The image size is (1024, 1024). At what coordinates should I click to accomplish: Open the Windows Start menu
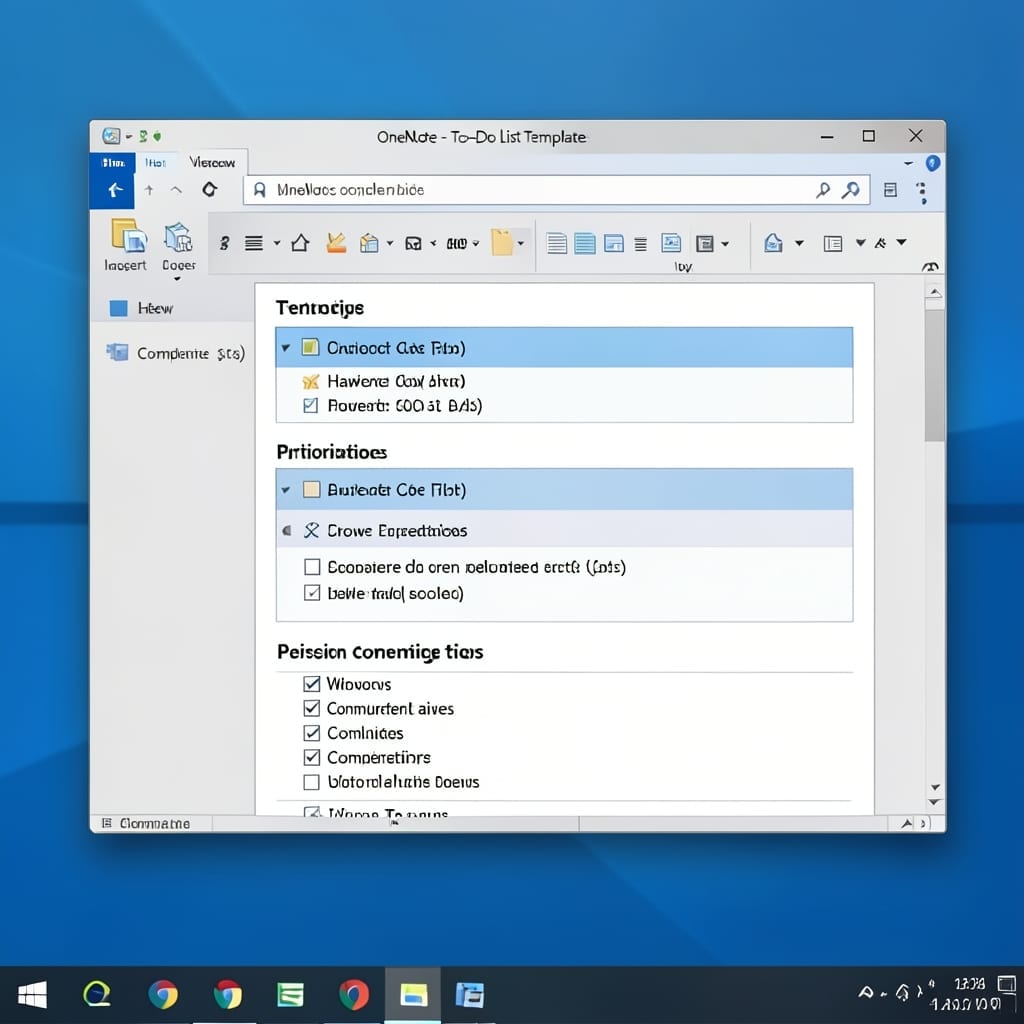tap(32, 995)
